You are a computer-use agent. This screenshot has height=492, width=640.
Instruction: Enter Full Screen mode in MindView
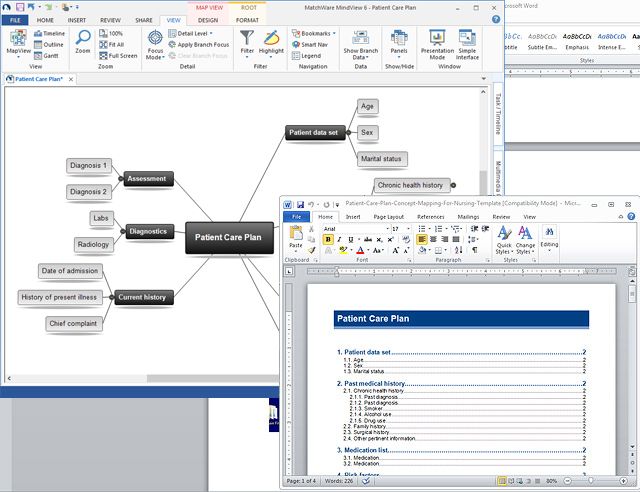click(x=118, y=56)
